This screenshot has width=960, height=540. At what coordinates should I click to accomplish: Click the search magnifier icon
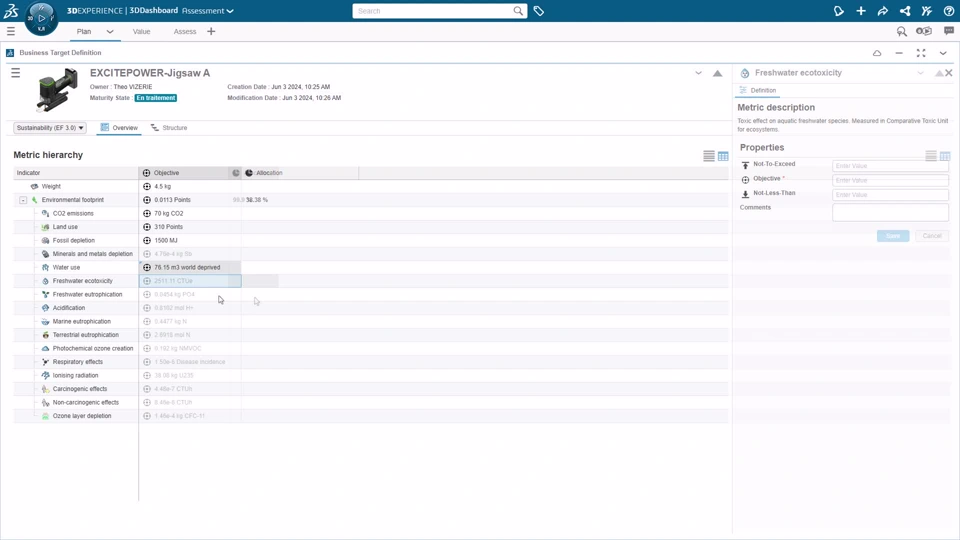518,11
